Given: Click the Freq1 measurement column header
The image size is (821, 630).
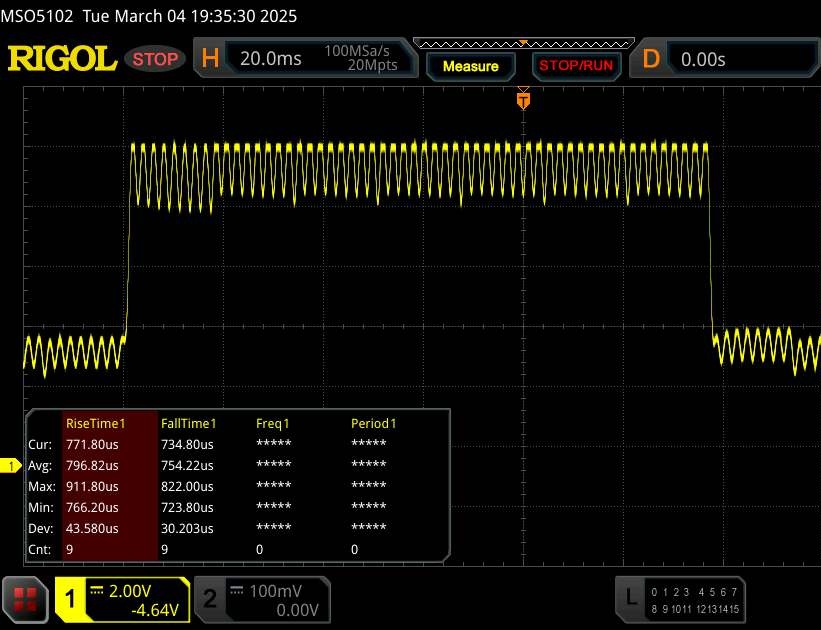Looking at the screenshot, I should click(273, 423).
